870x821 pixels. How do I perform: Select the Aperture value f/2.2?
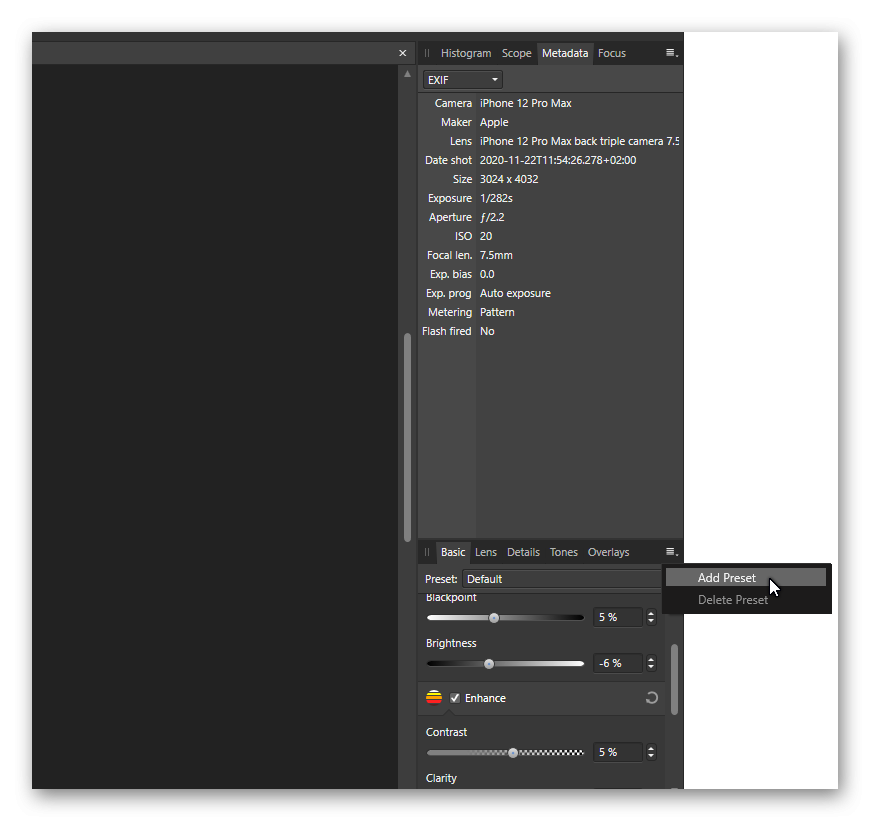tap(492, 217)
